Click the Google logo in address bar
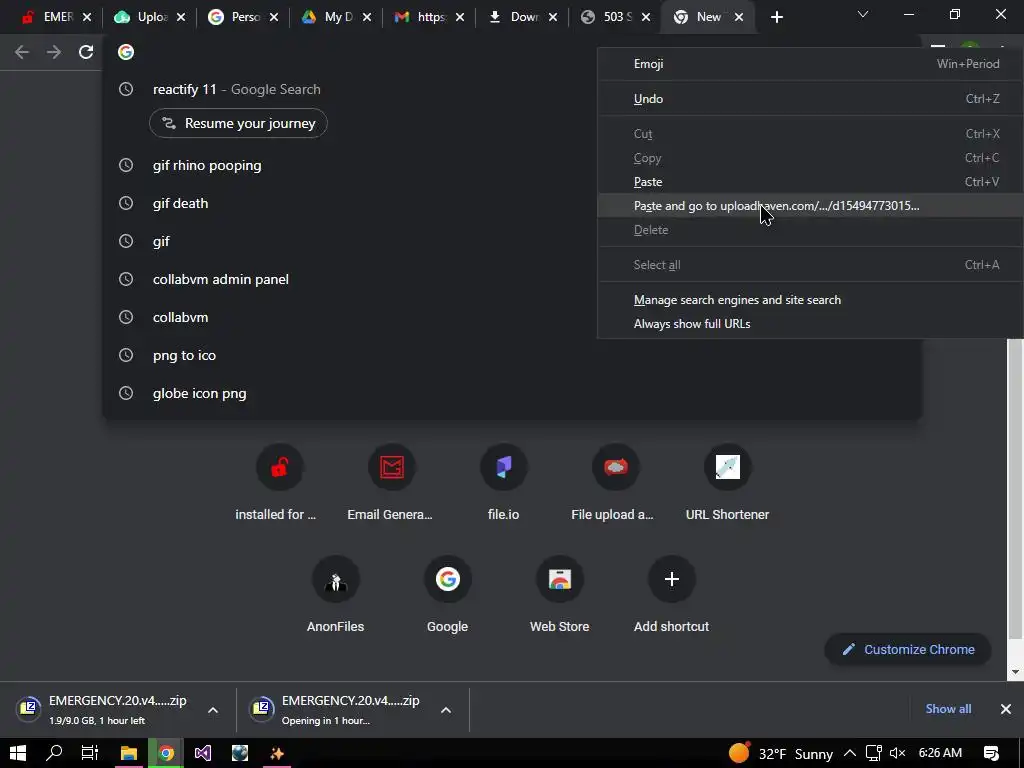This screenshot has height=768, width=1024. point(126,52)
